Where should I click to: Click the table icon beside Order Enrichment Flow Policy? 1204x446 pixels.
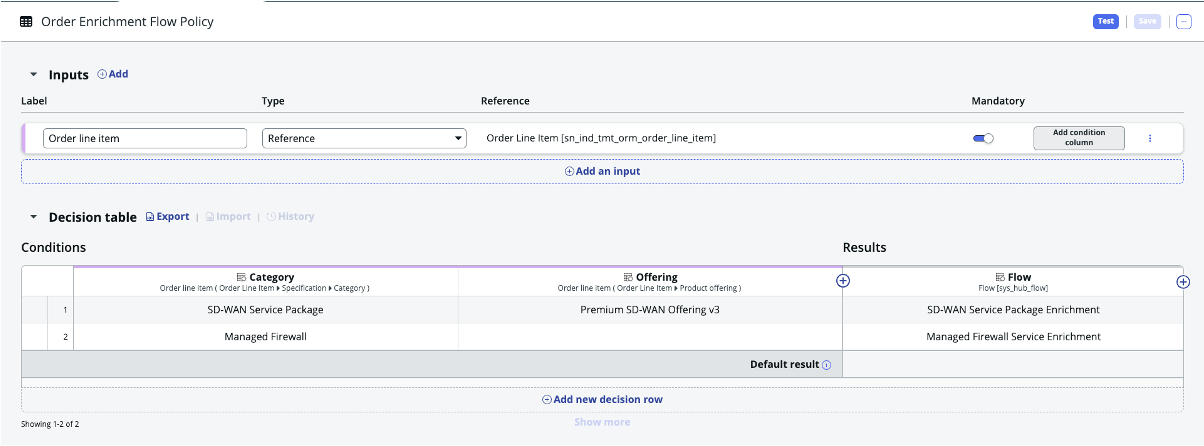[x=26, y=21]
